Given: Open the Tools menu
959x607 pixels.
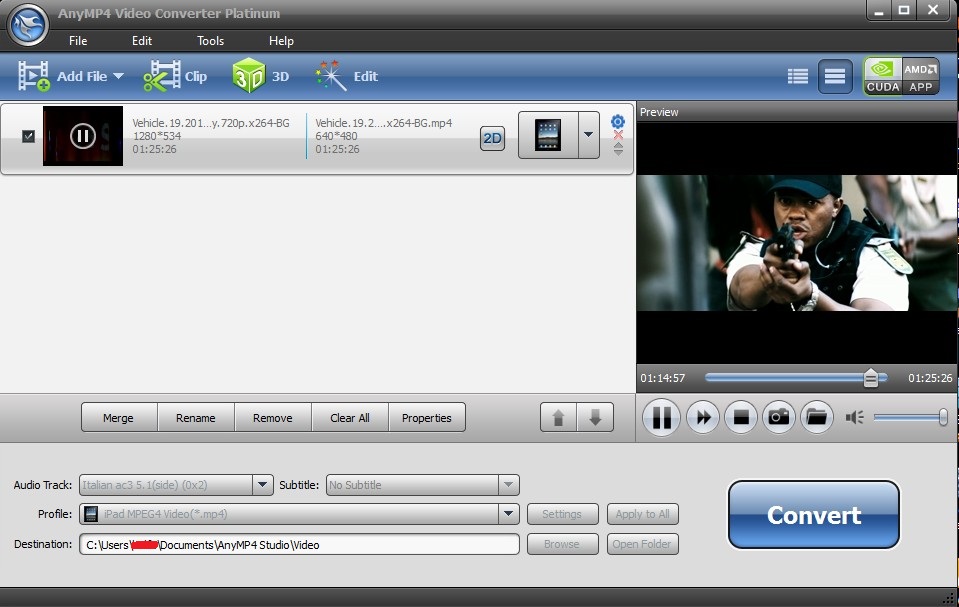Looking at the screenshot, I should (210, 41).
